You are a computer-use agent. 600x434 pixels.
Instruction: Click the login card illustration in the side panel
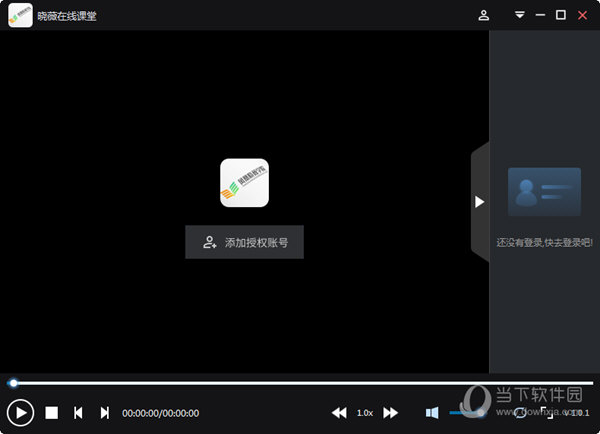coord(544,192)
